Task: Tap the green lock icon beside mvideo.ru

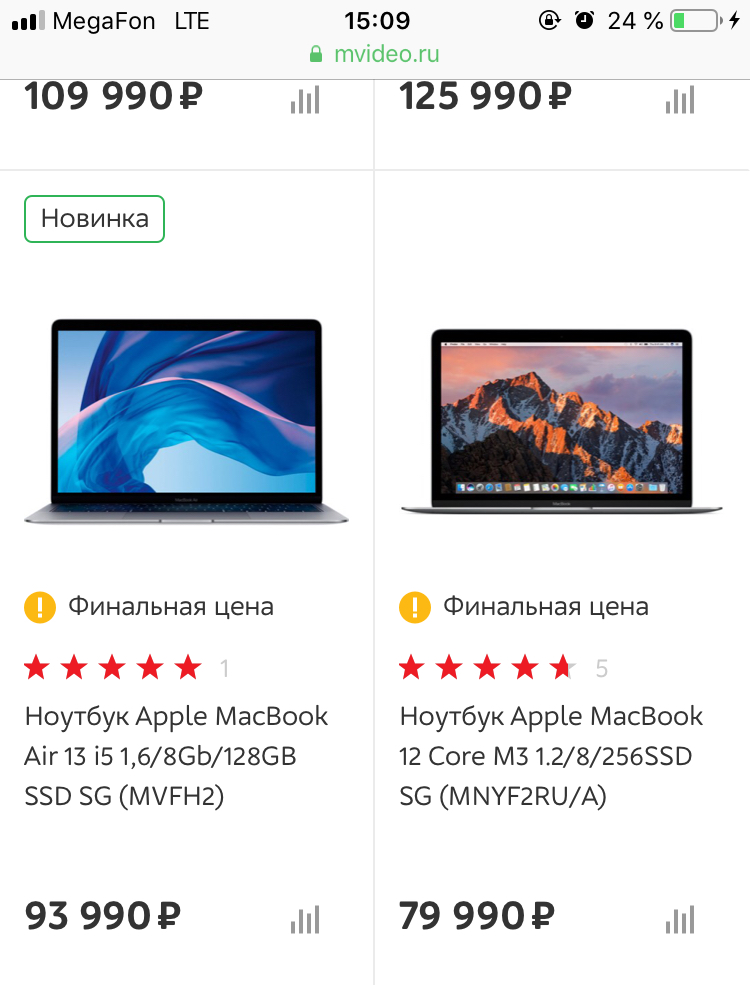Action: [316, 54]
